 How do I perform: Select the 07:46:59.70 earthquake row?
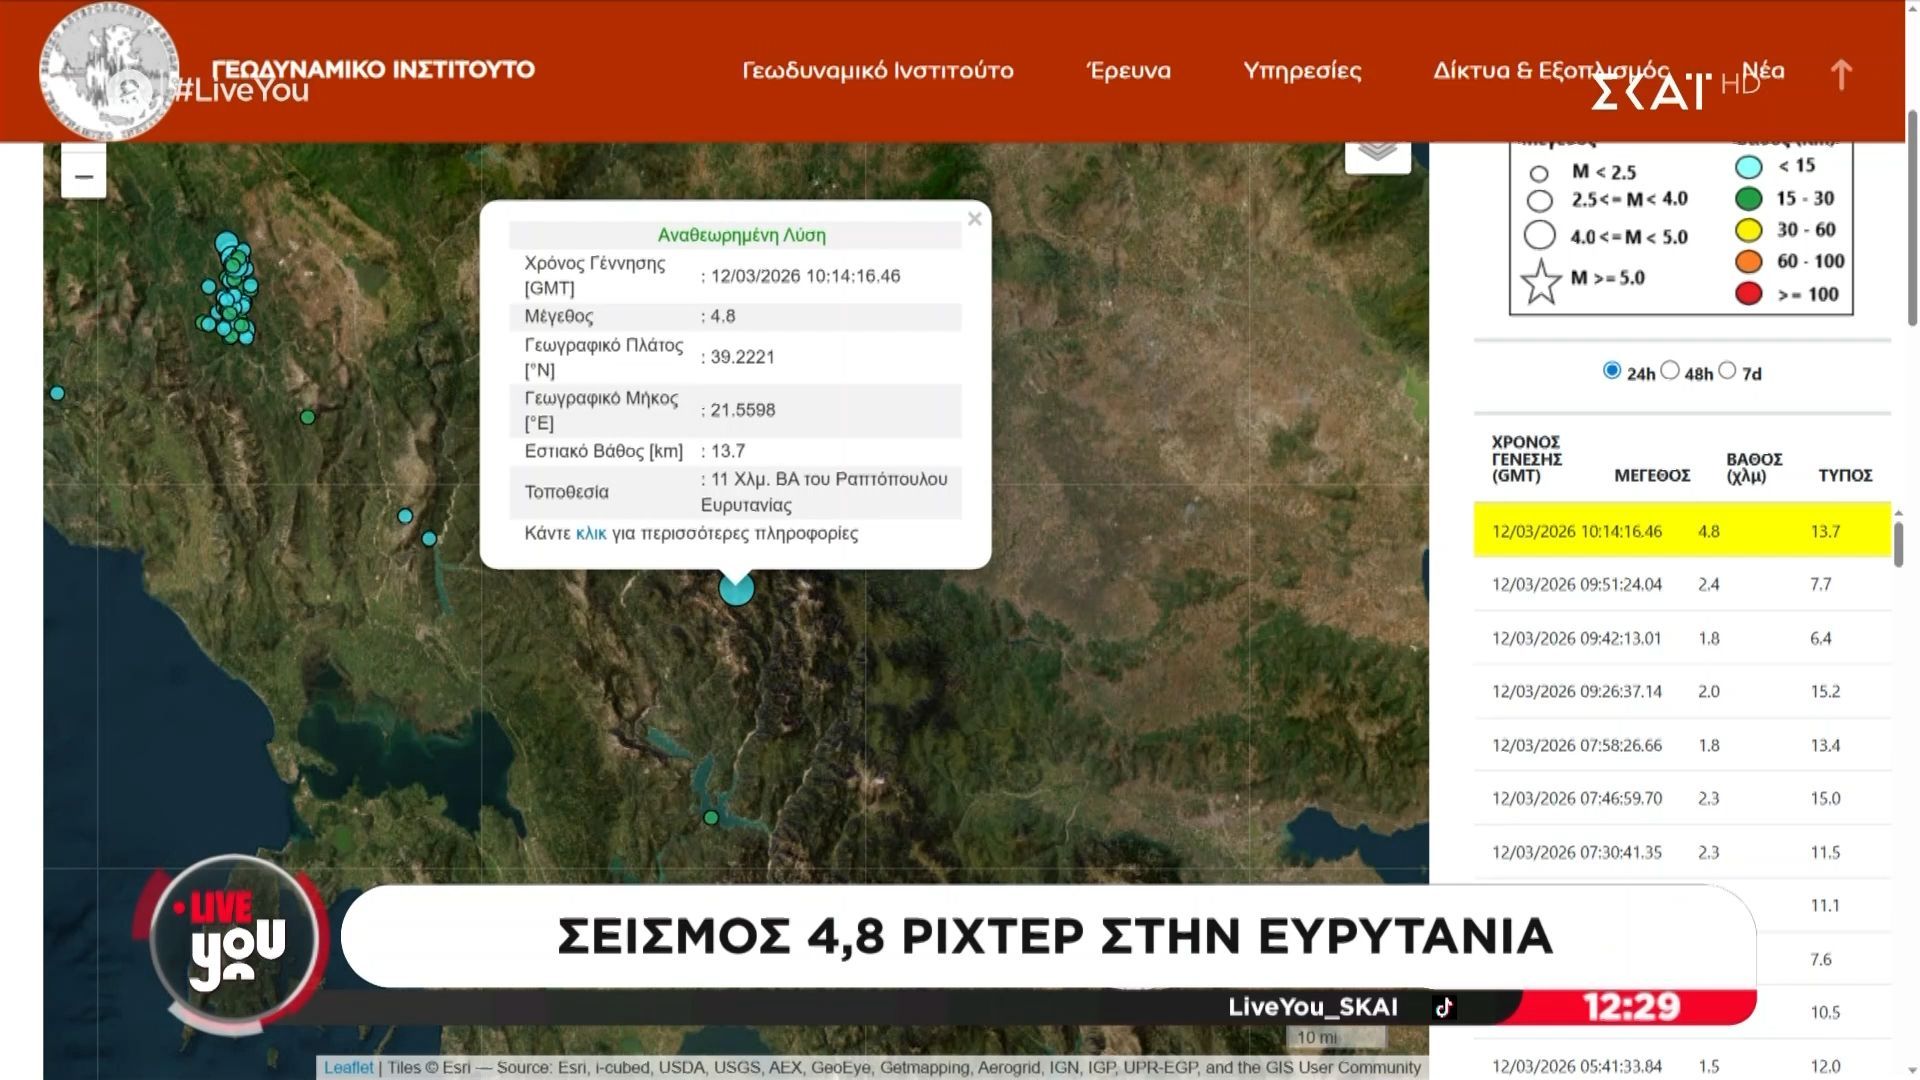point(1682,798)
